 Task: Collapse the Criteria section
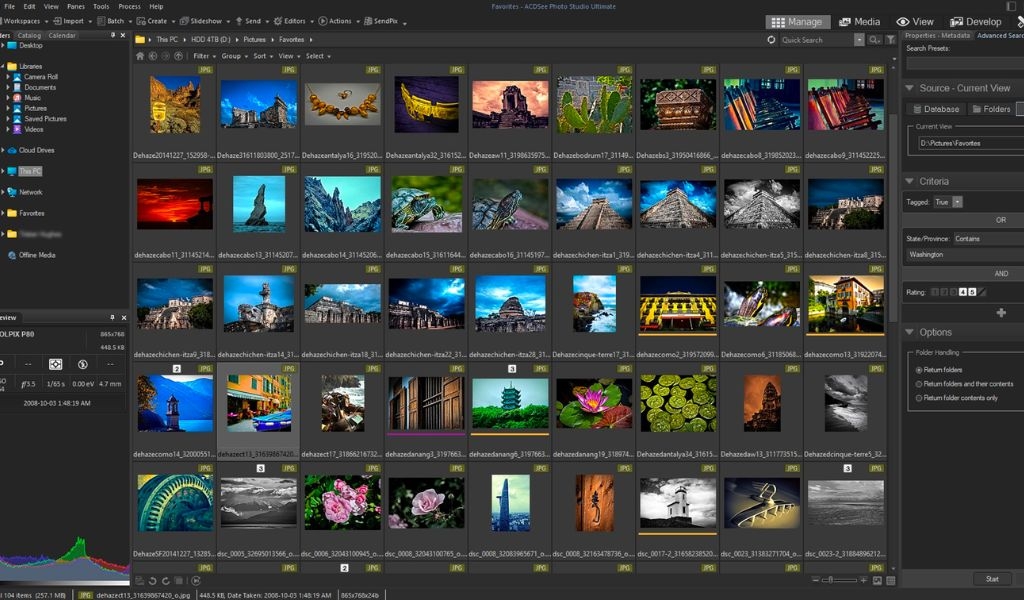[x=909, y=181]
